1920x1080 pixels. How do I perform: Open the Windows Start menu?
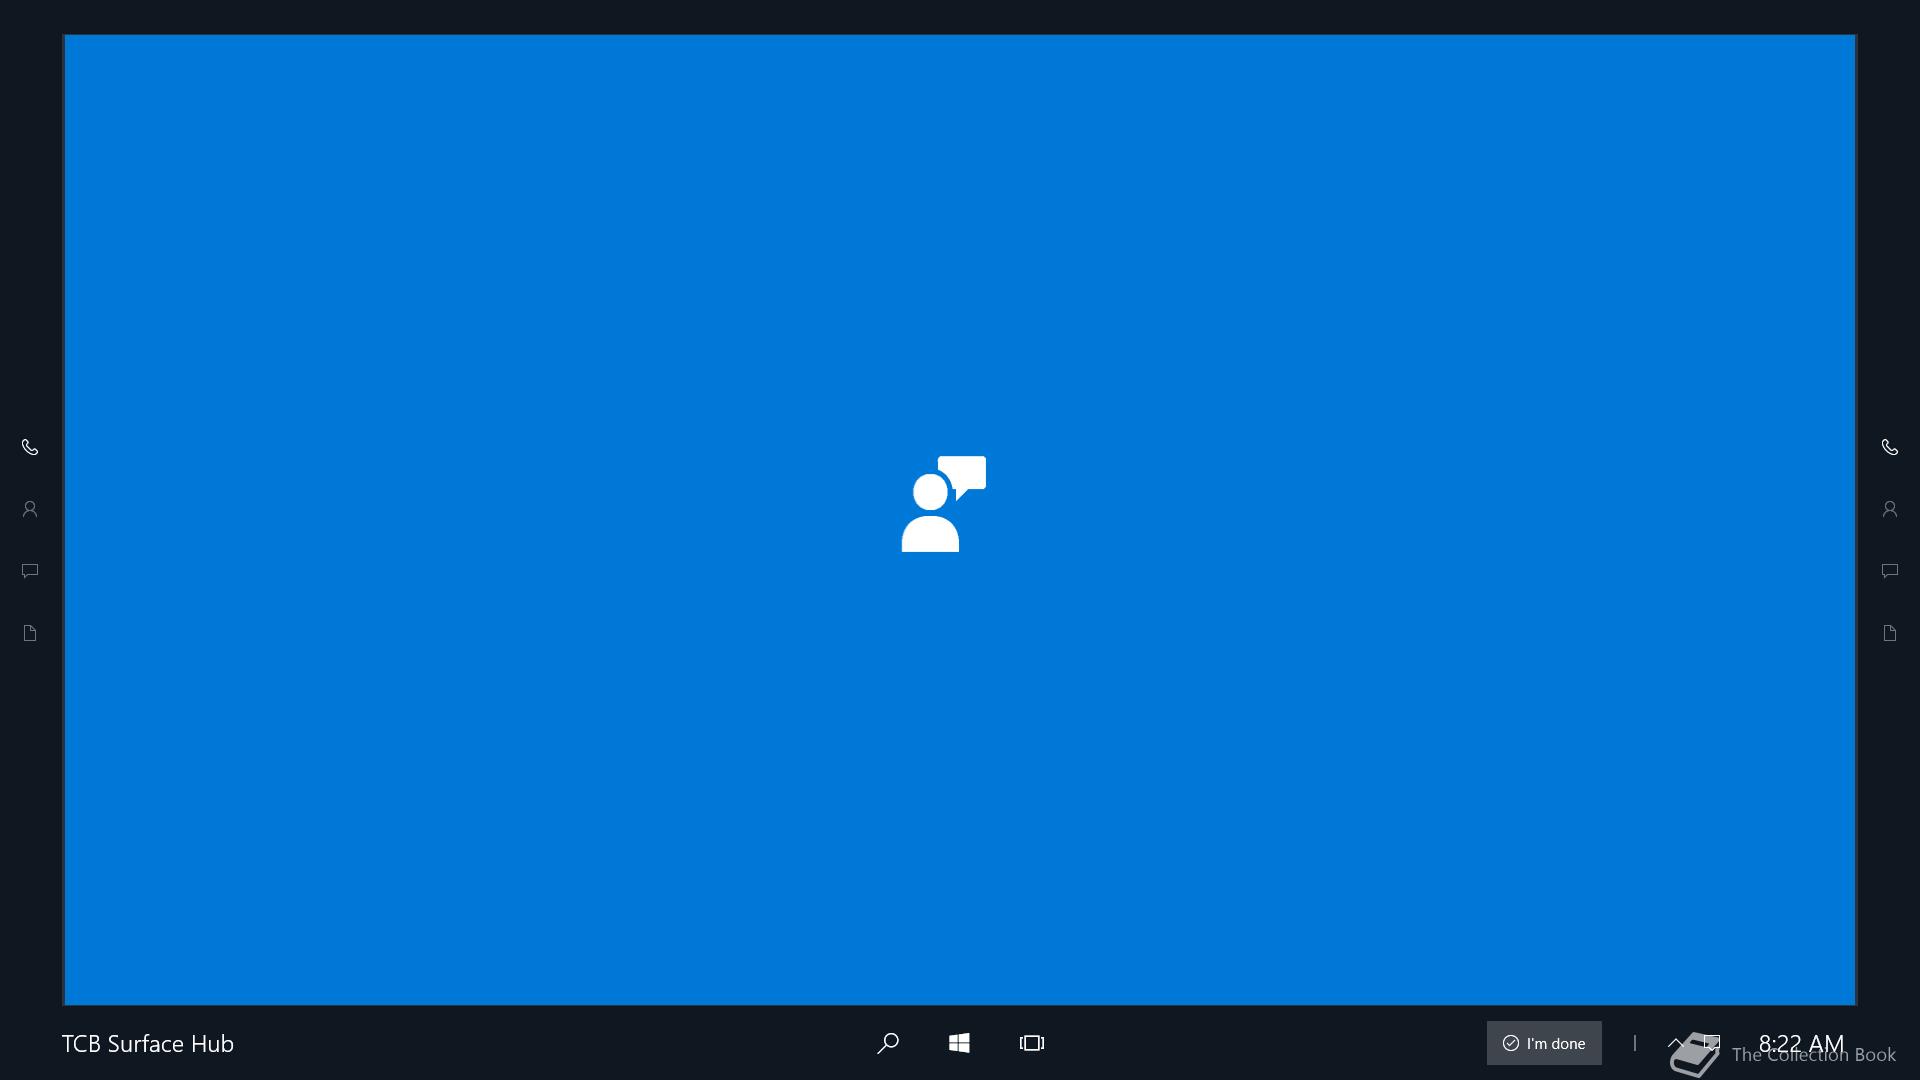[x=959, y=1043]
